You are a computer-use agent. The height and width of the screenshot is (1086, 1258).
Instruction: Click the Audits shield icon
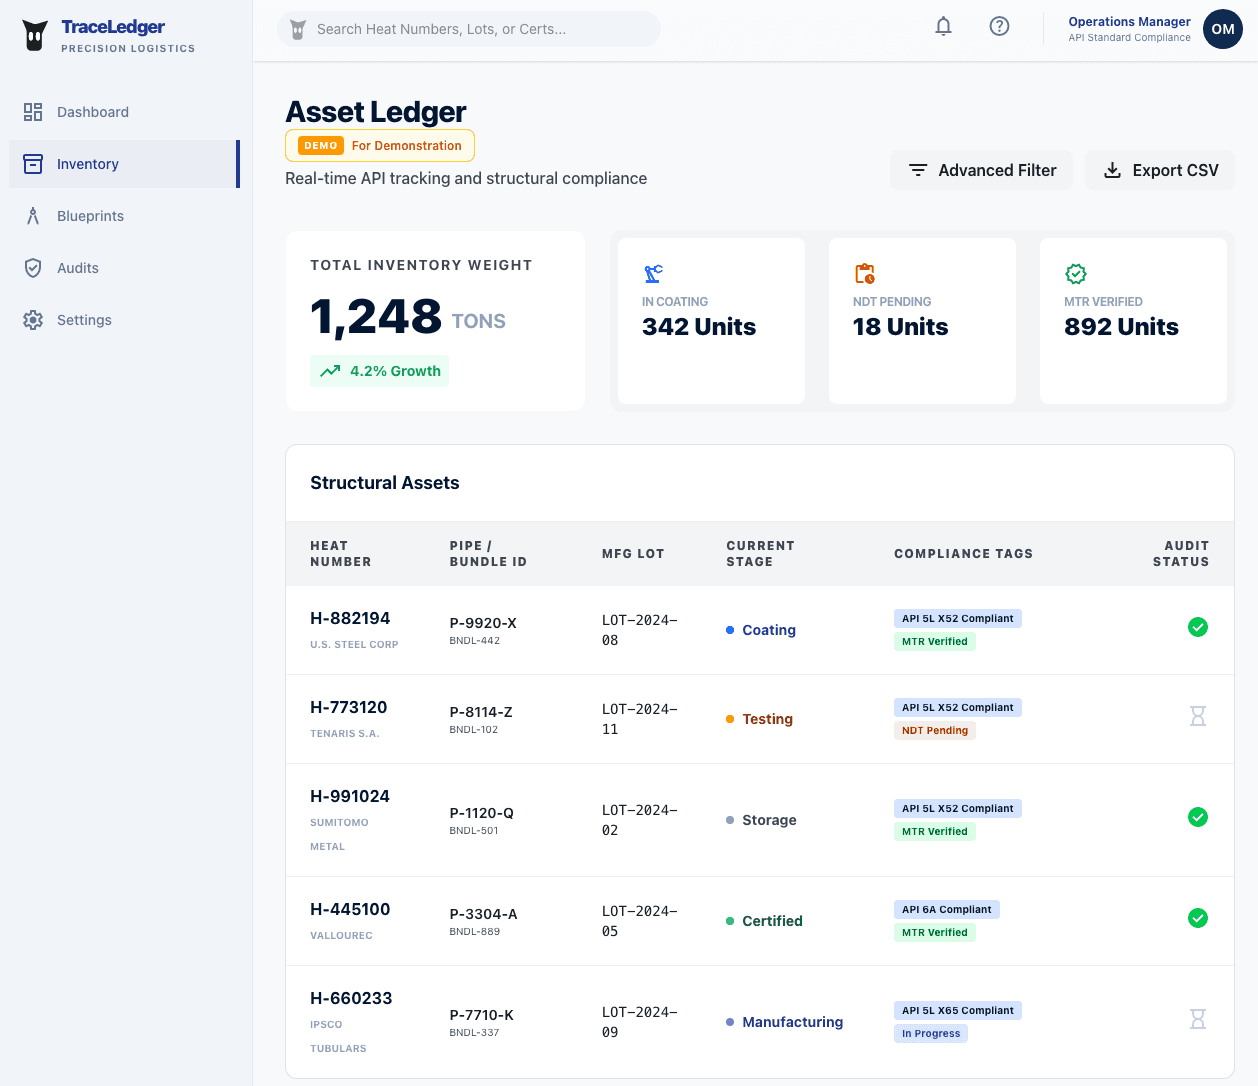click(33, 268)
